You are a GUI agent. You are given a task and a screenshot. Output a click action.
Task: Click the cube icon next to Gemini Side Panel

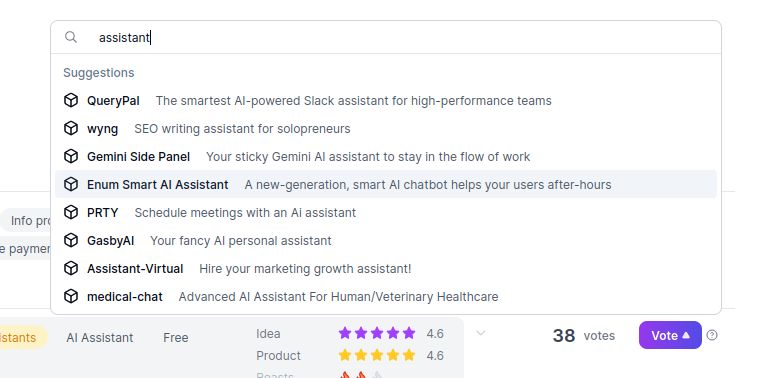click(71, 157)
